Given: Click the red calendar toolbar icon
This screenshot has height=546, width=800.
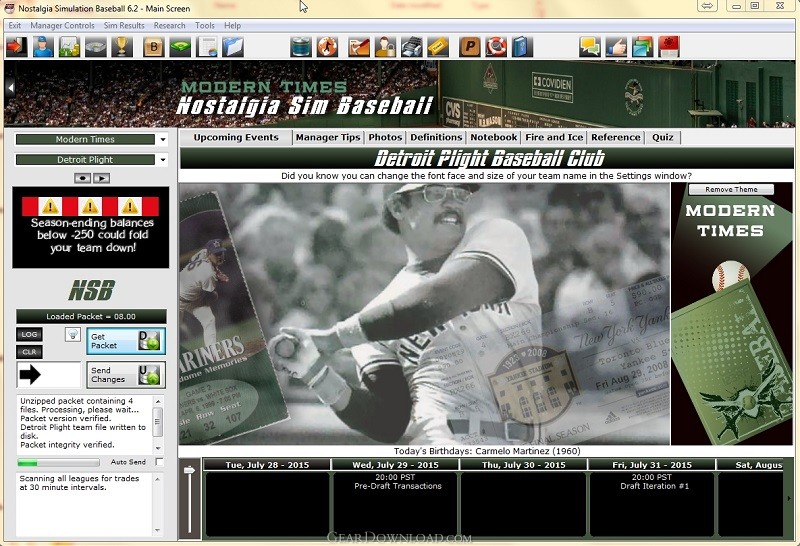Looking at the screenshot, I should point(669,47).
